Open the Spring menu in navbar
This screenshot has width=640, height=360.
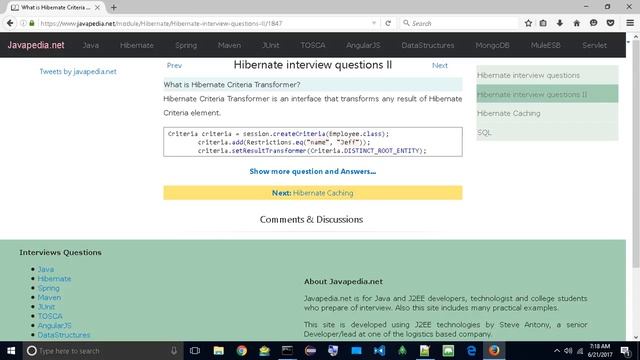click(186, 45)
